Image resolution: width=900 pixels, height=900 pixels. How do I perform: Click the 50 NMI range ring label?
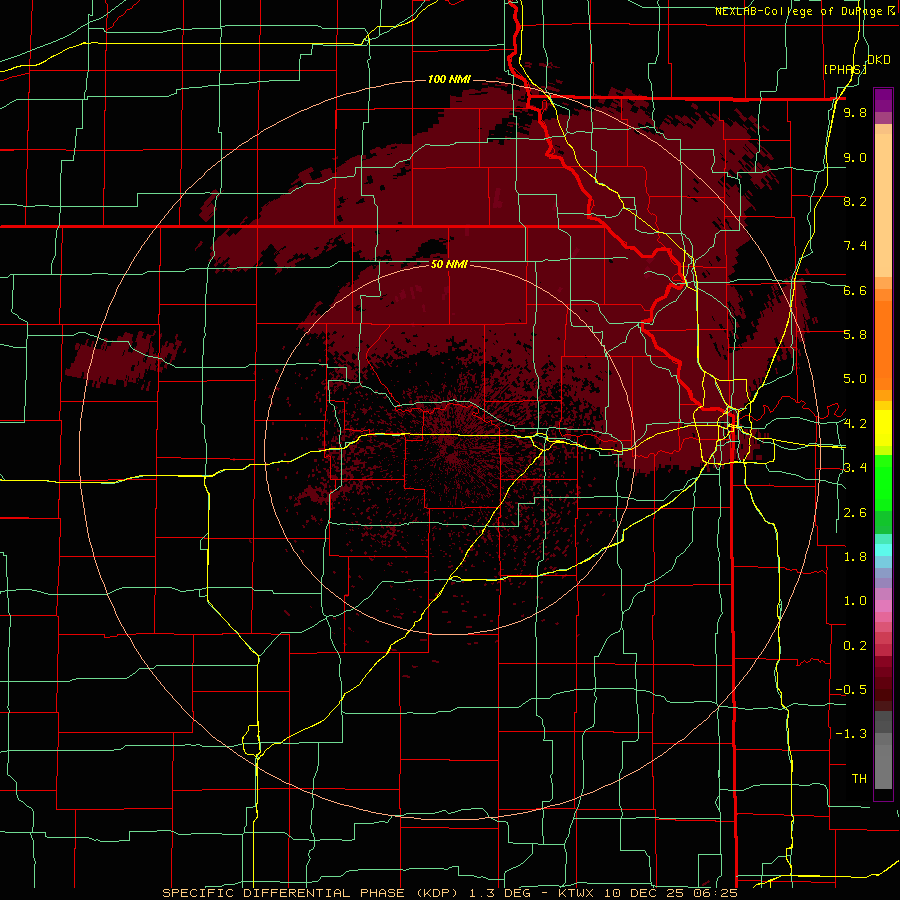449,265
